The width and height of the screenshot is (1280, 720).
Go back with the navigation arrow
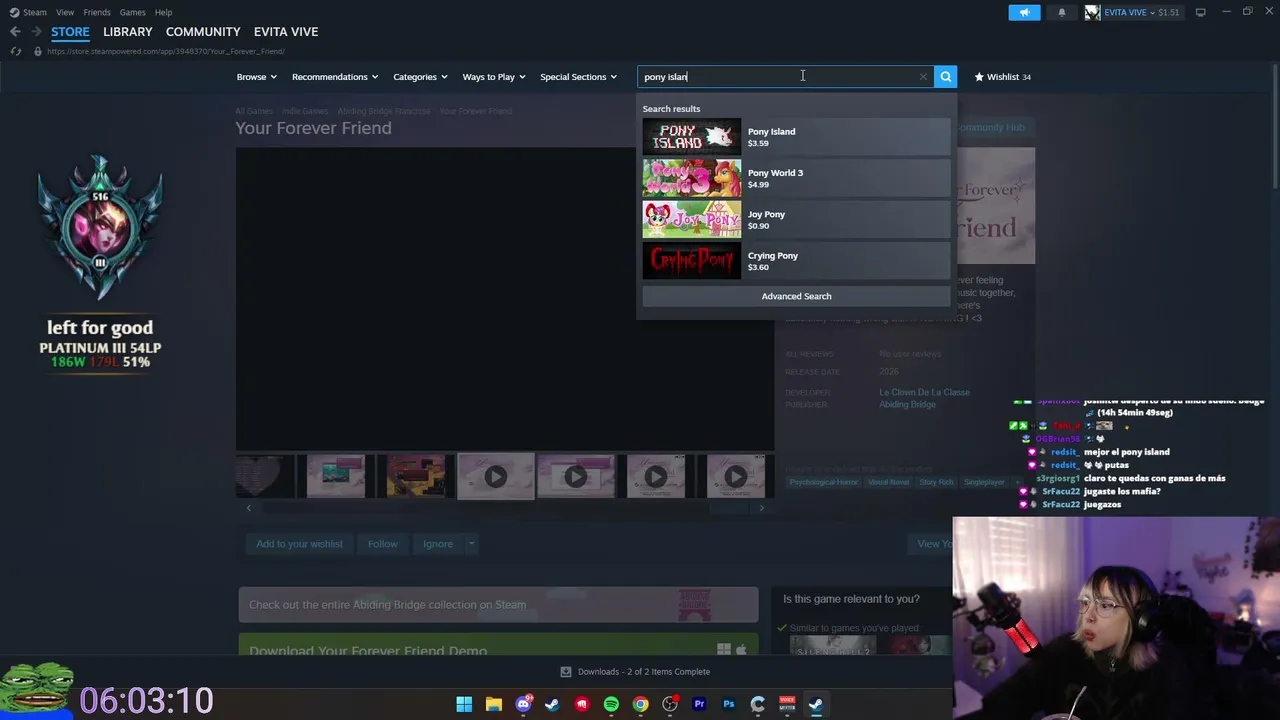point(15,32)
